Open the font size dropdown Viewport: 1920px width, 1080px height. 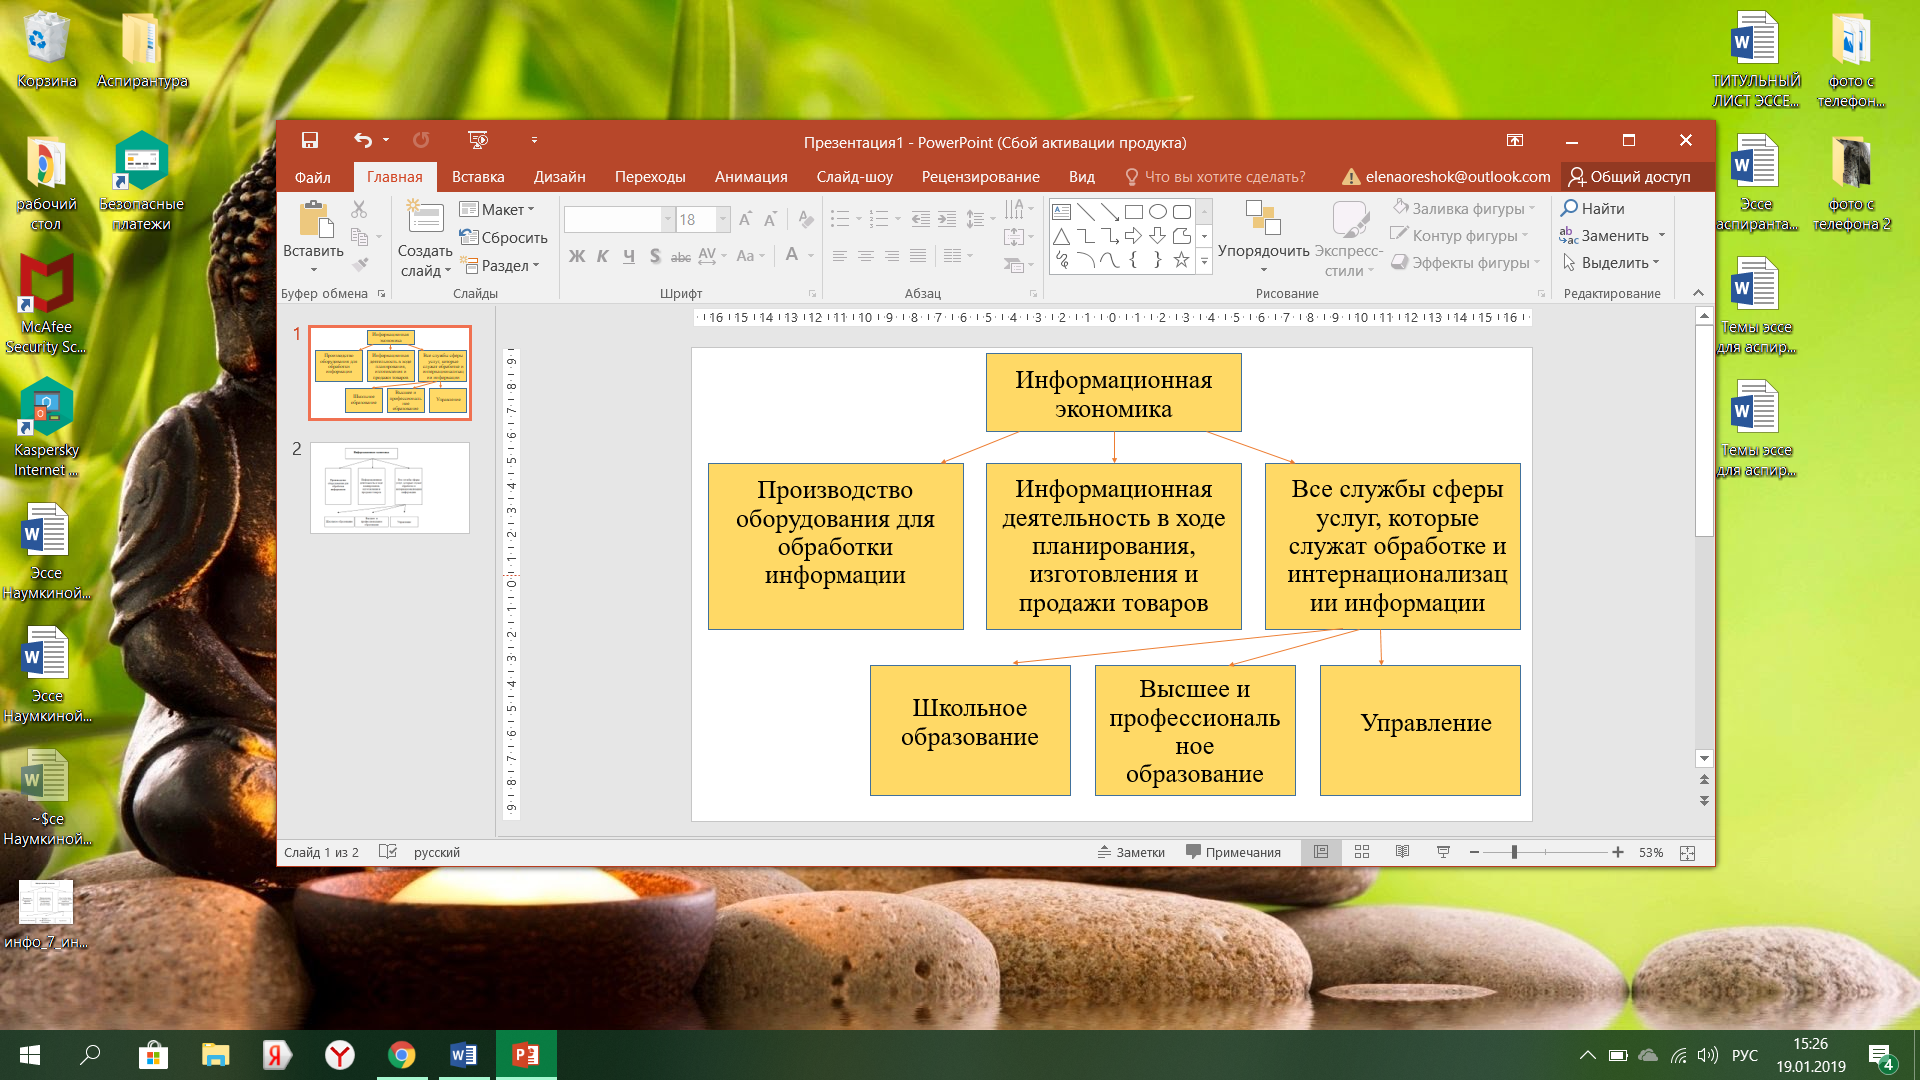click(722, 219)
